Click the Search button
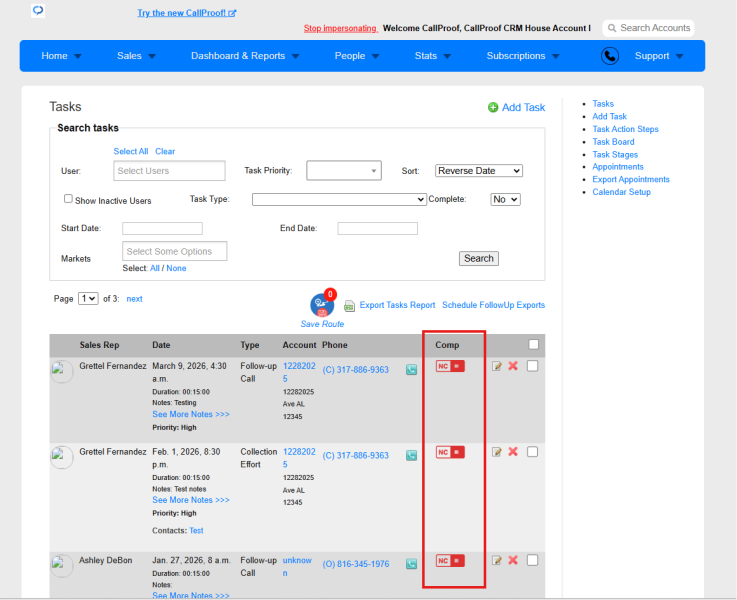This screenshot has height=600, width=737. (x=478, y=258)
